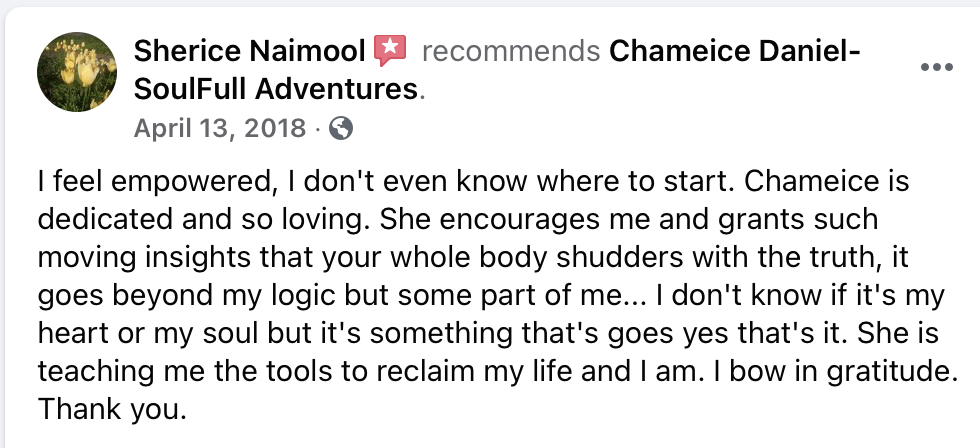
Task: Visit the Chameice Daniel- page link
Action: pyautogui.click(x=735, y=51)
